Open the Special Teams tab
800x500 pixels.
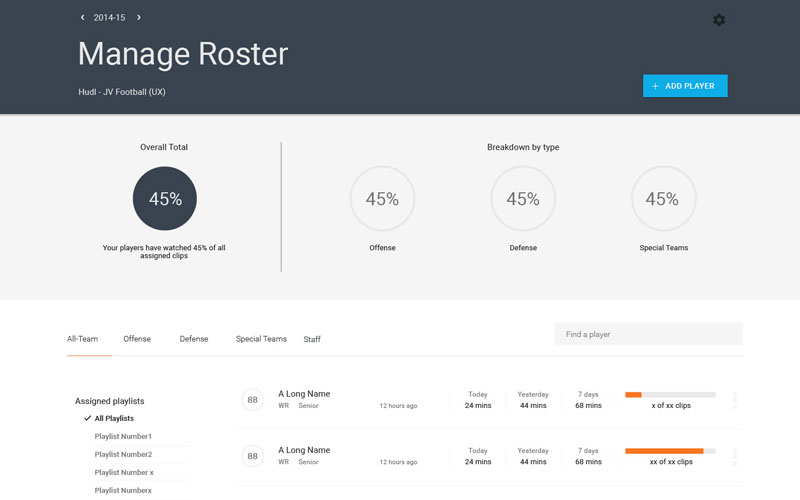tap(261, 339)
